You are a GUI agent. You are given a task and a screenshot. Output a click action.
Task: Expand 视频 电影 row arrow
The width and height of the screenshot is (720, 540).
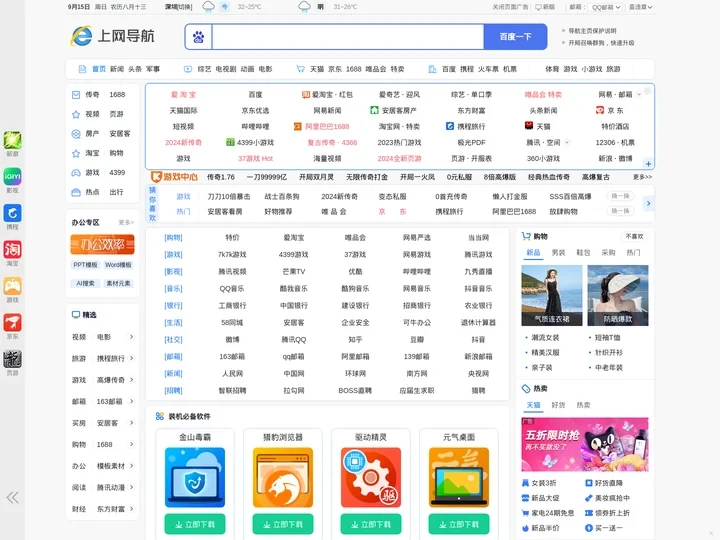131,337
